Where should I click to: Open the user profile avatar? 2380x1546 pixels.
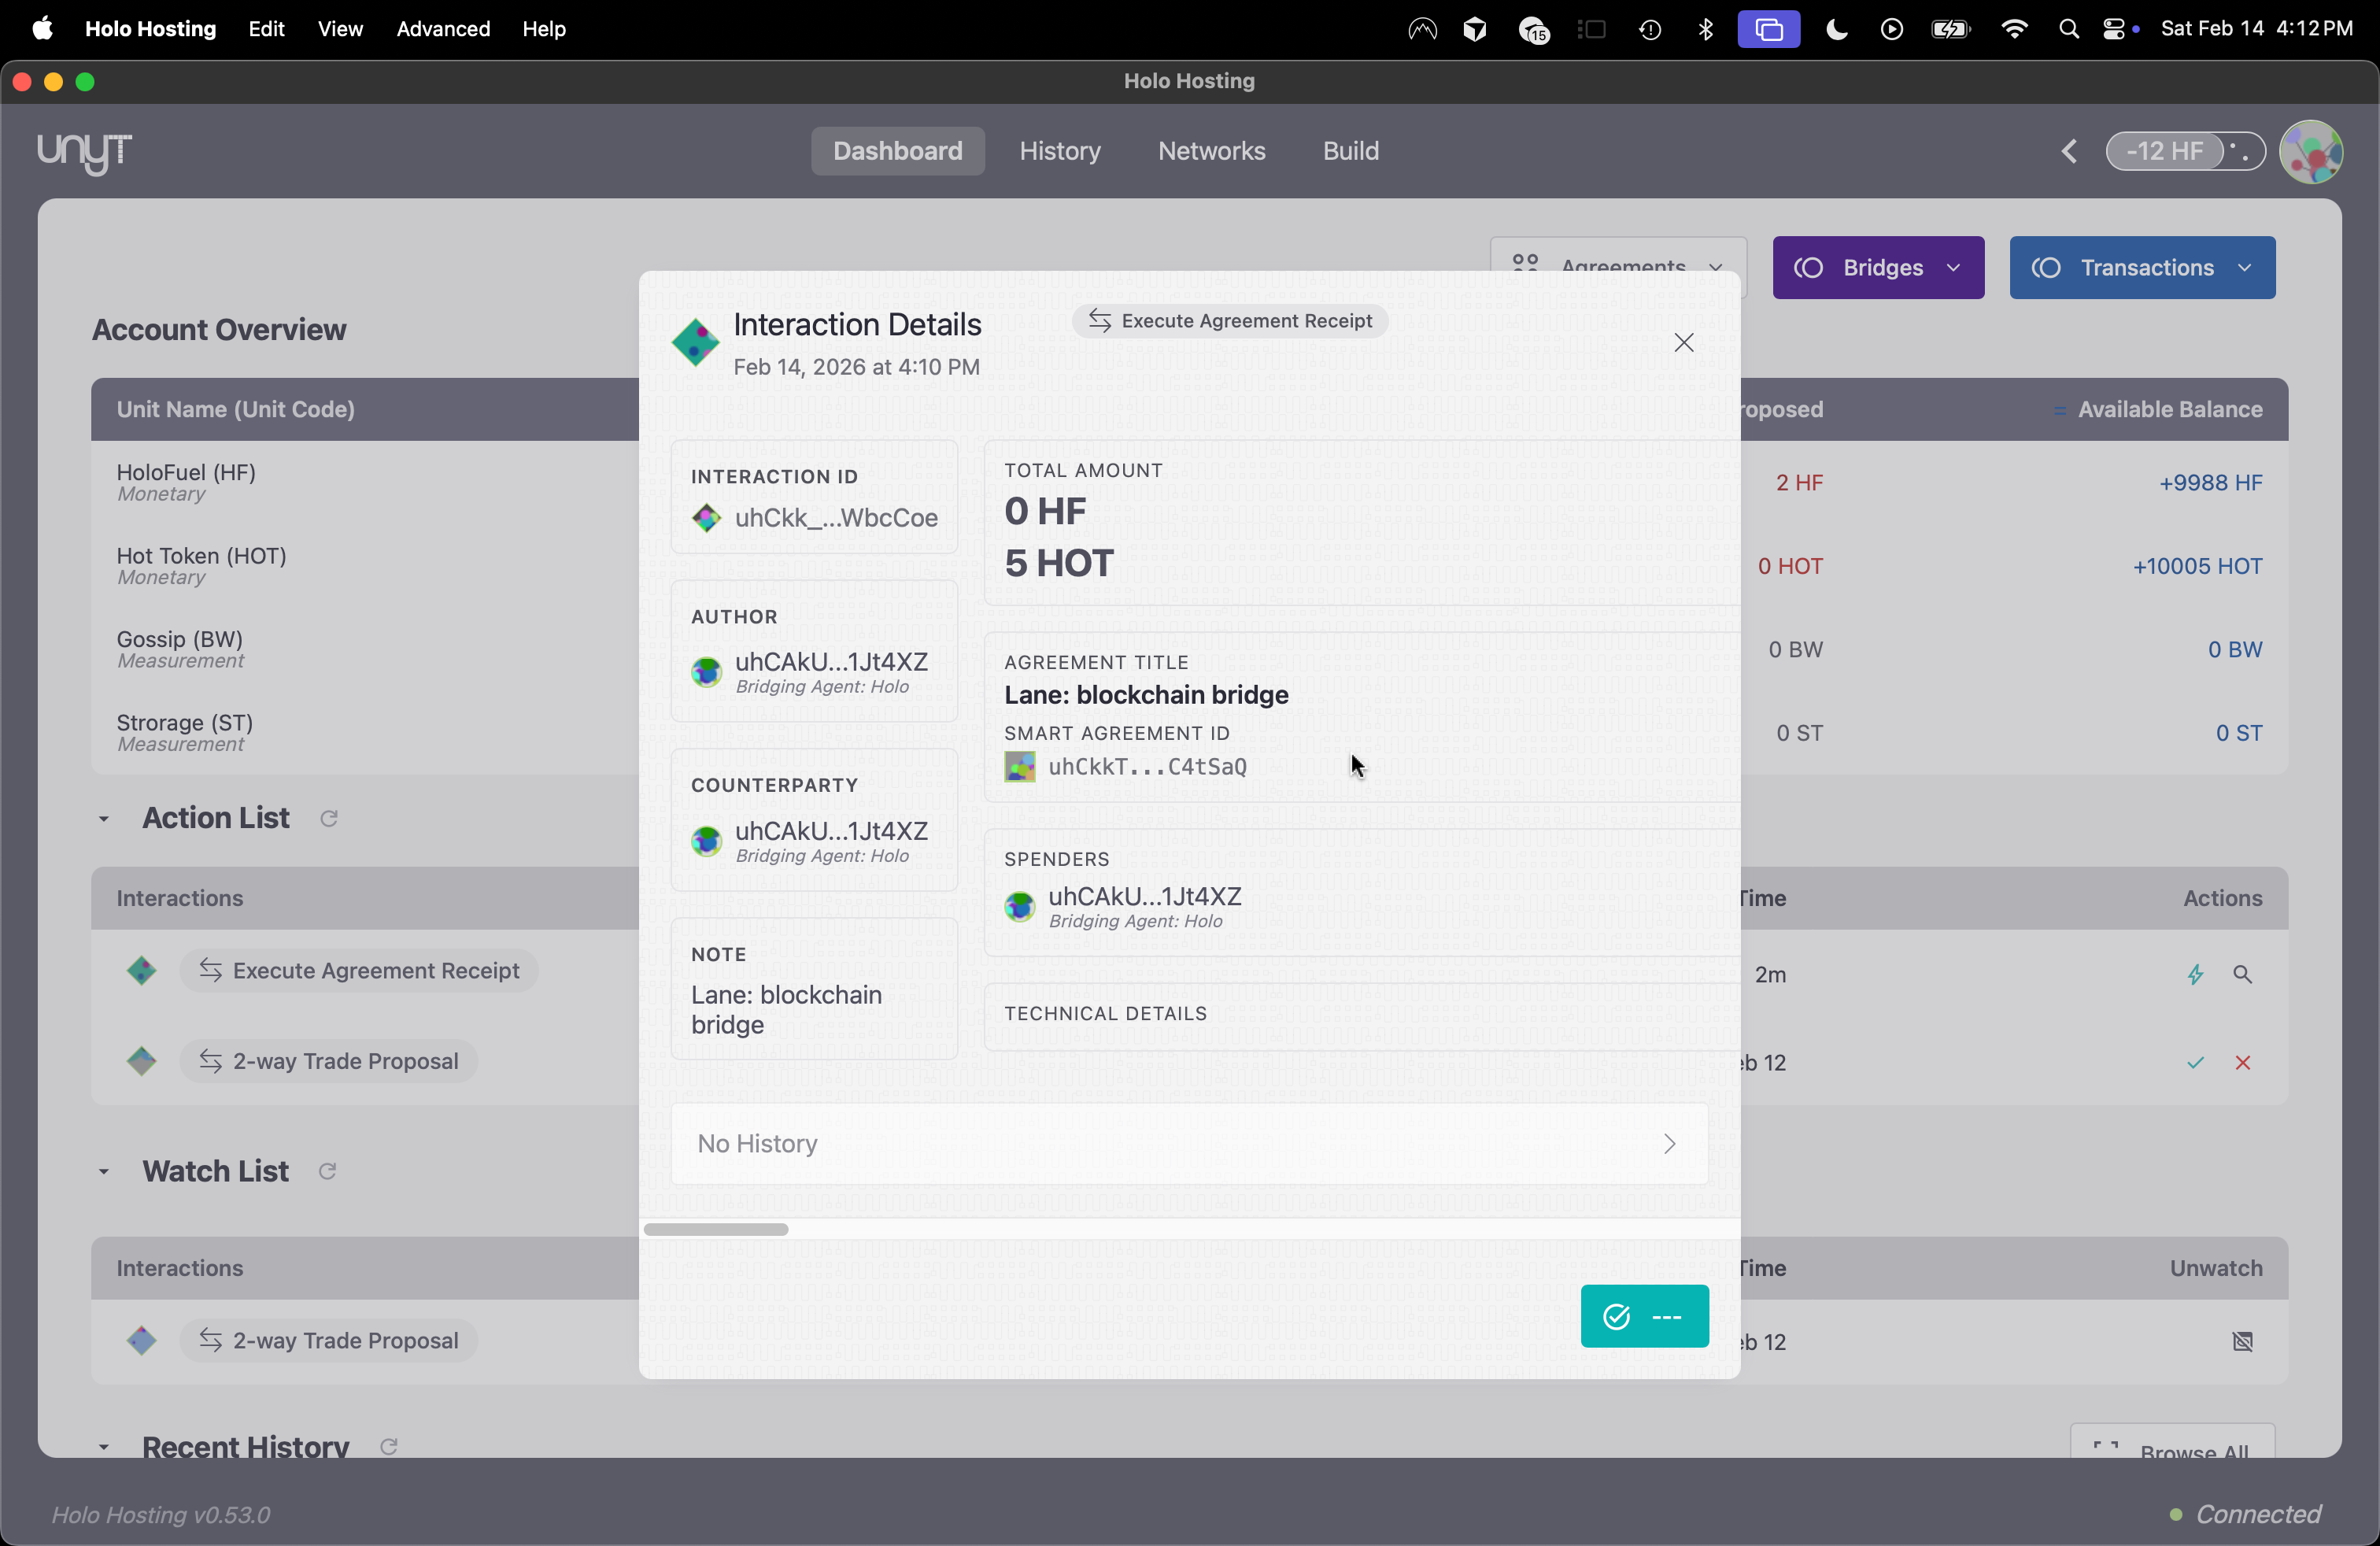click(2313, 151)
